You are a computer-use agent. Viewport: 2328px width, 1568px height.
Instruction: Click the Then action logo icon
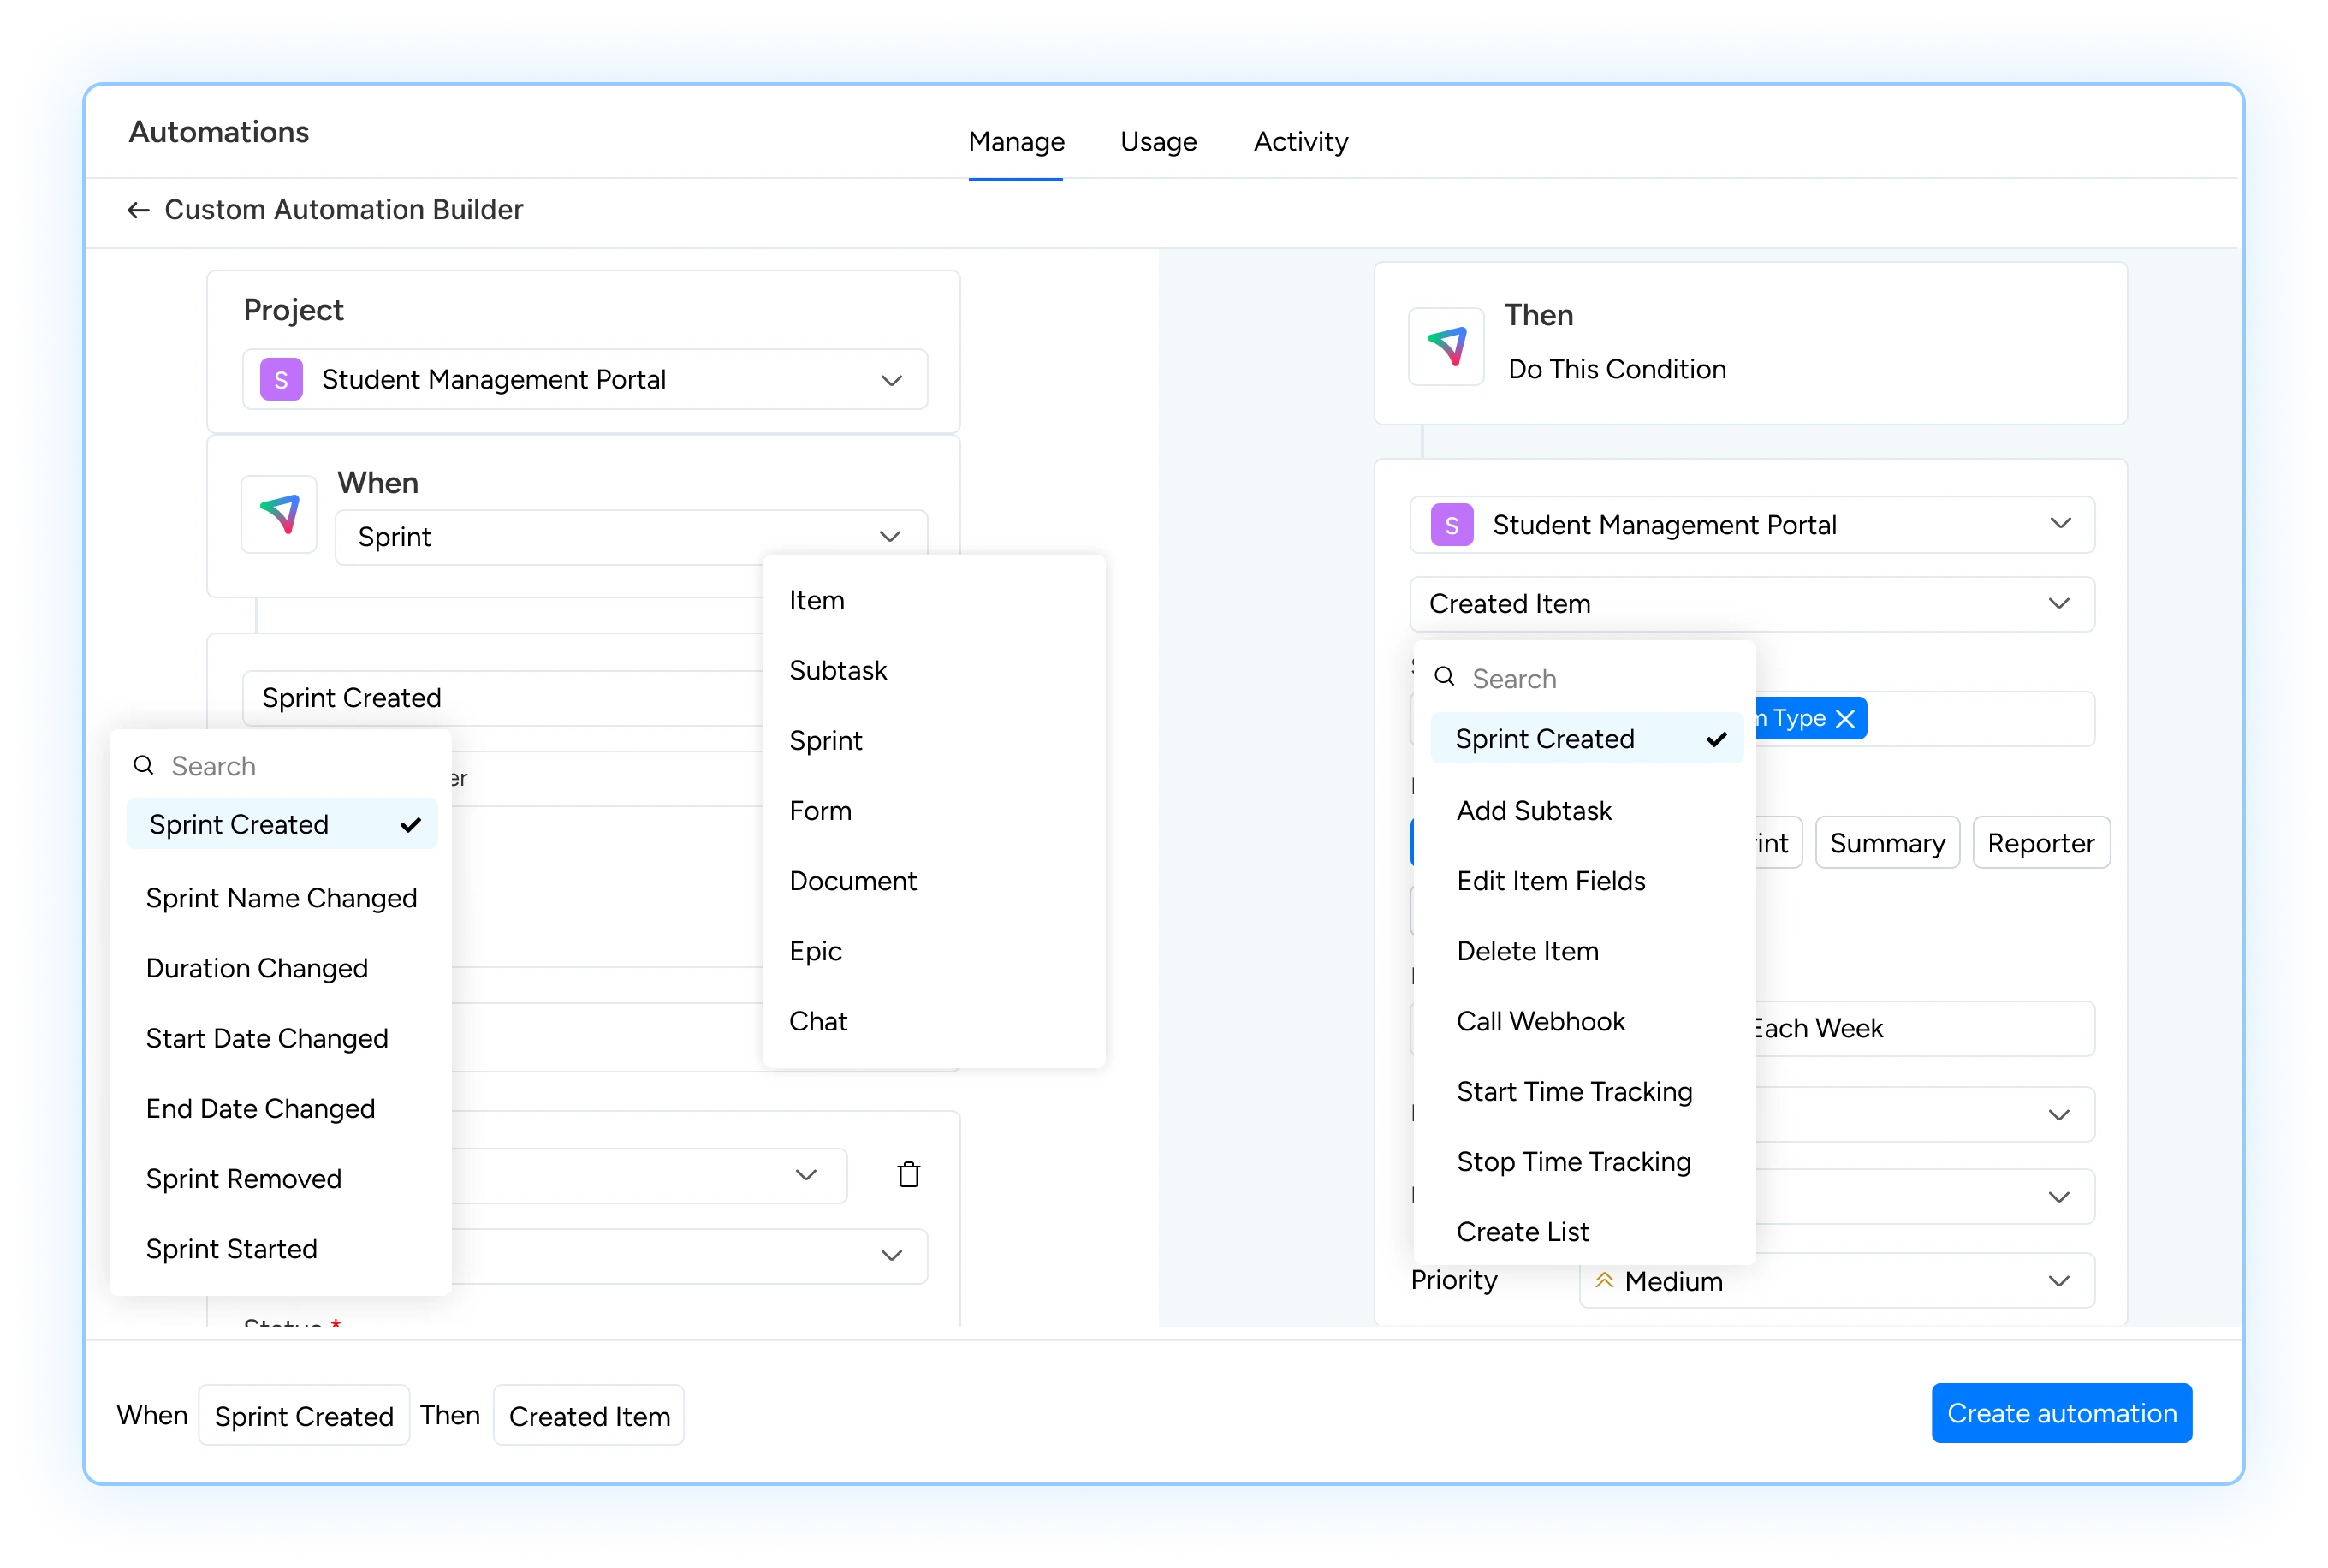[x=1446, y=346]
